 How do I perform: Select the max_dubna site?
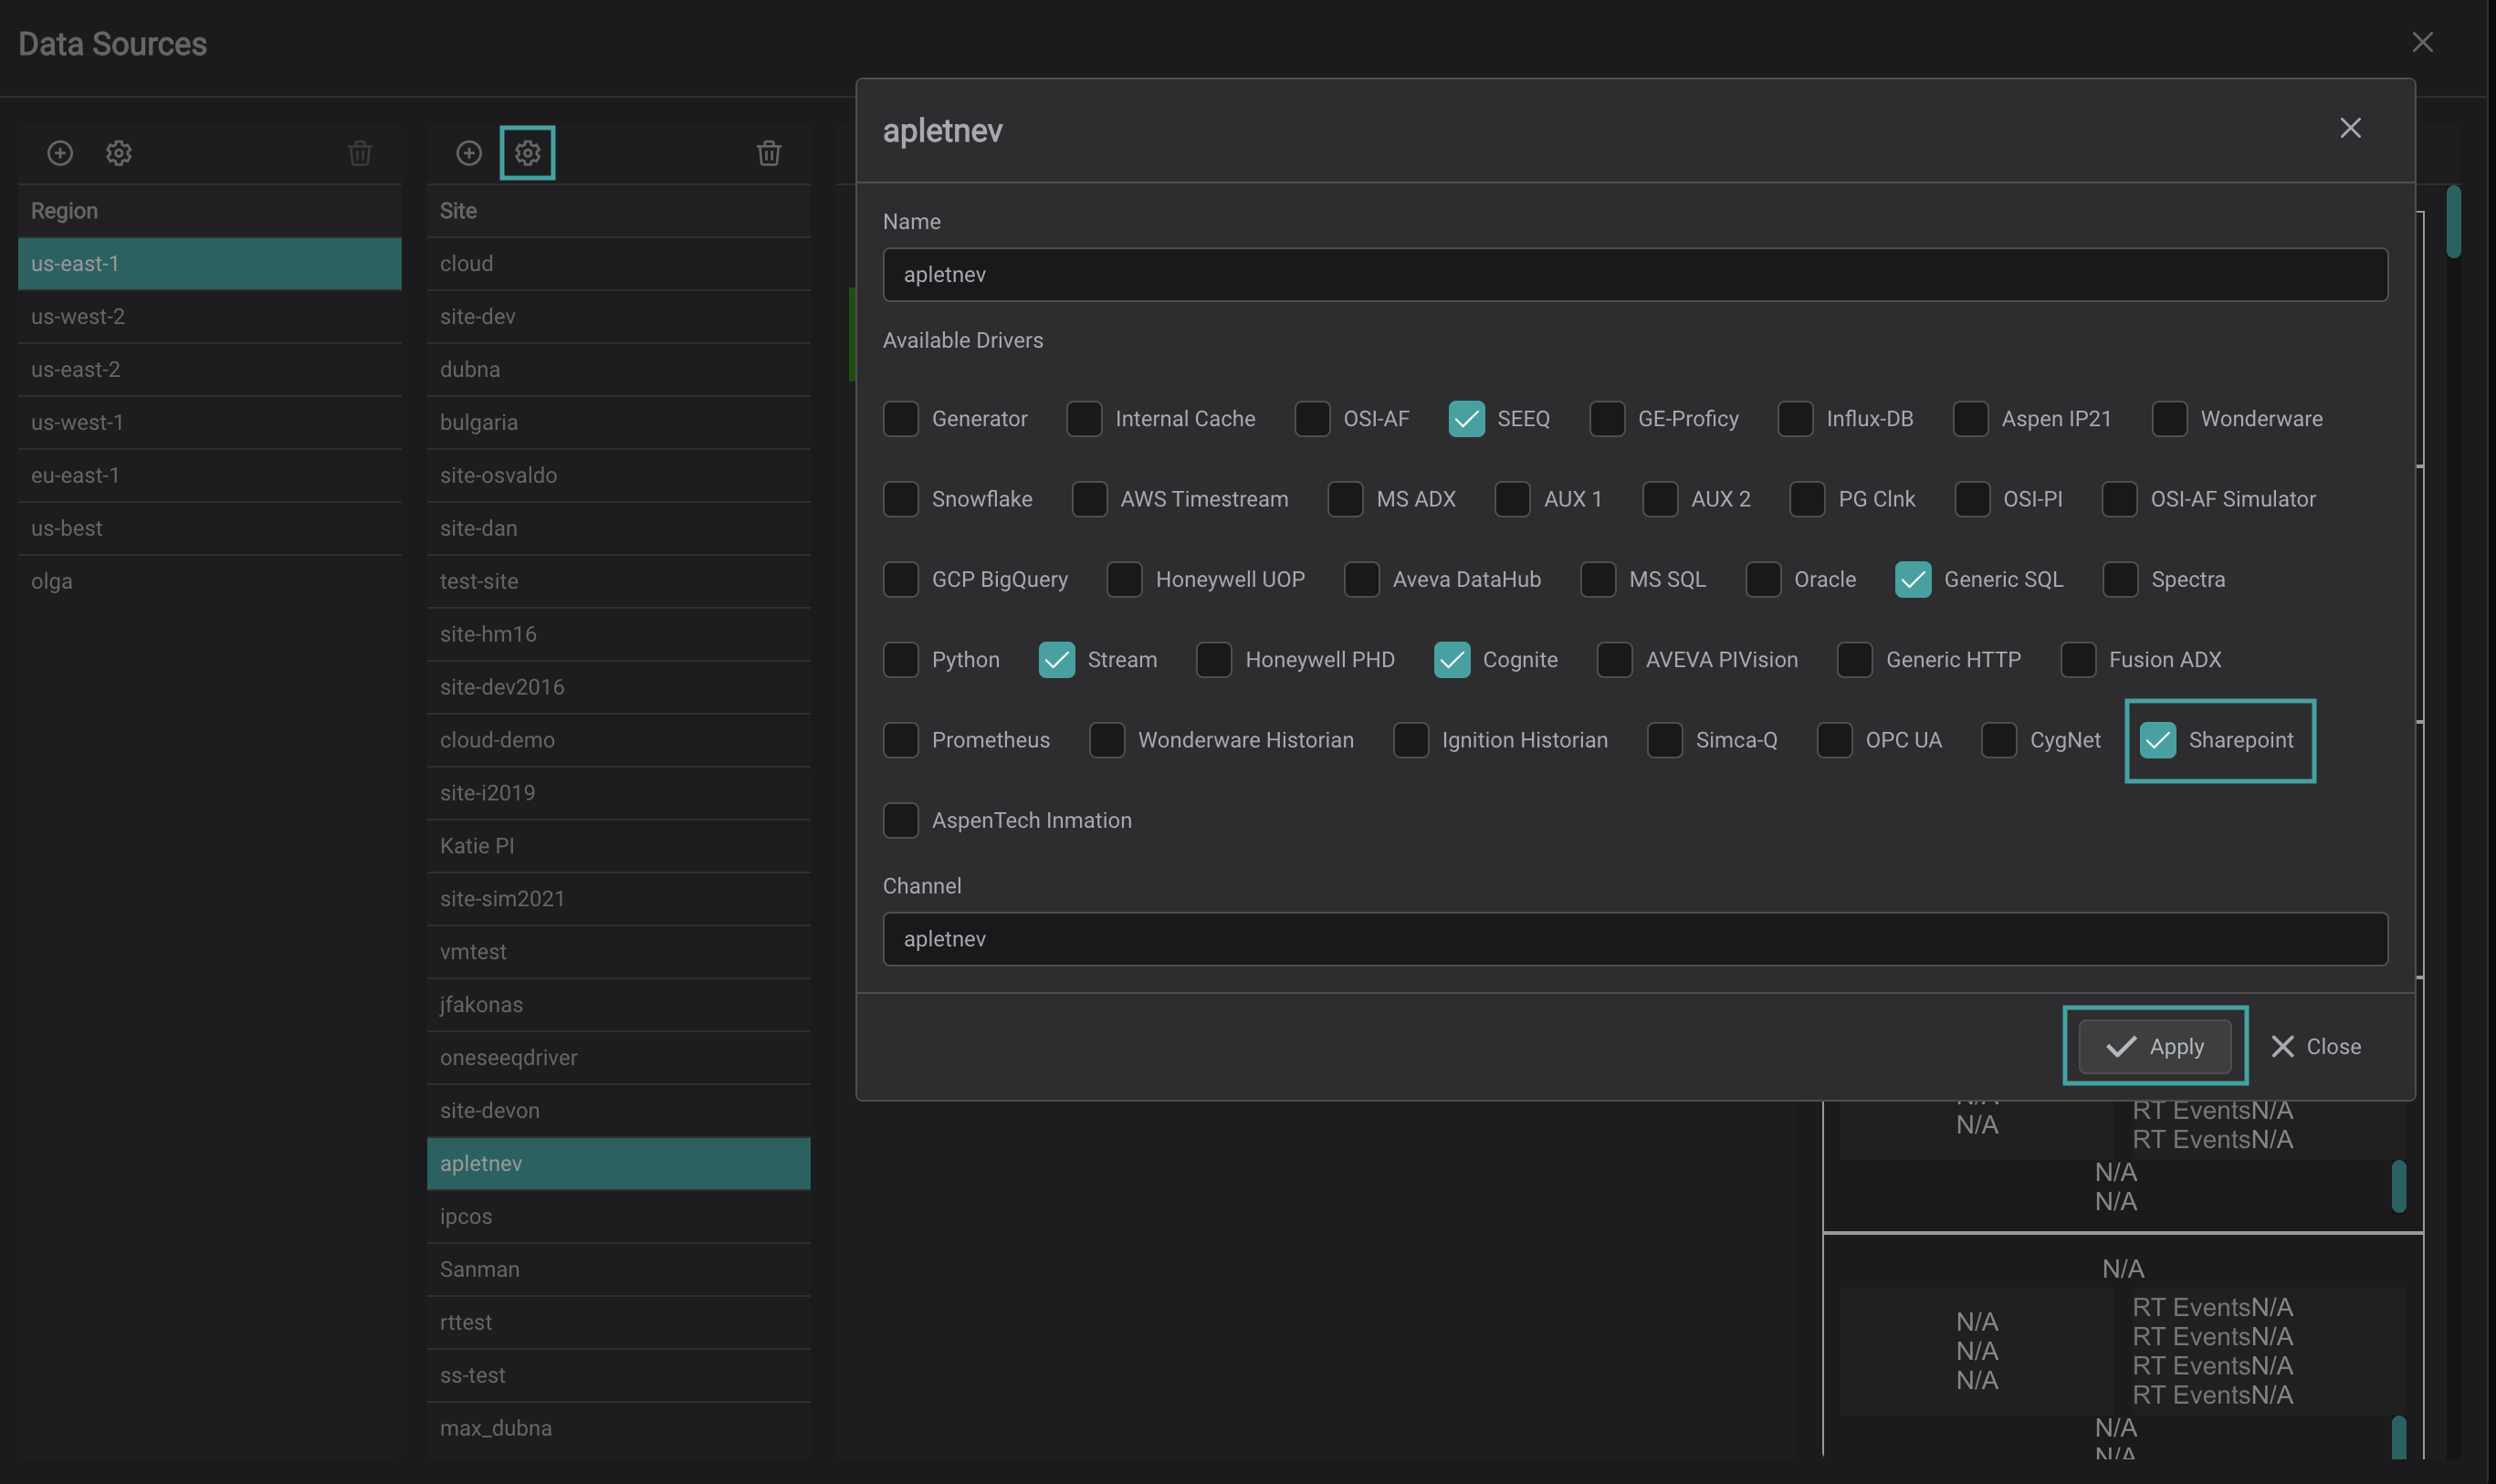(619, 1429)
